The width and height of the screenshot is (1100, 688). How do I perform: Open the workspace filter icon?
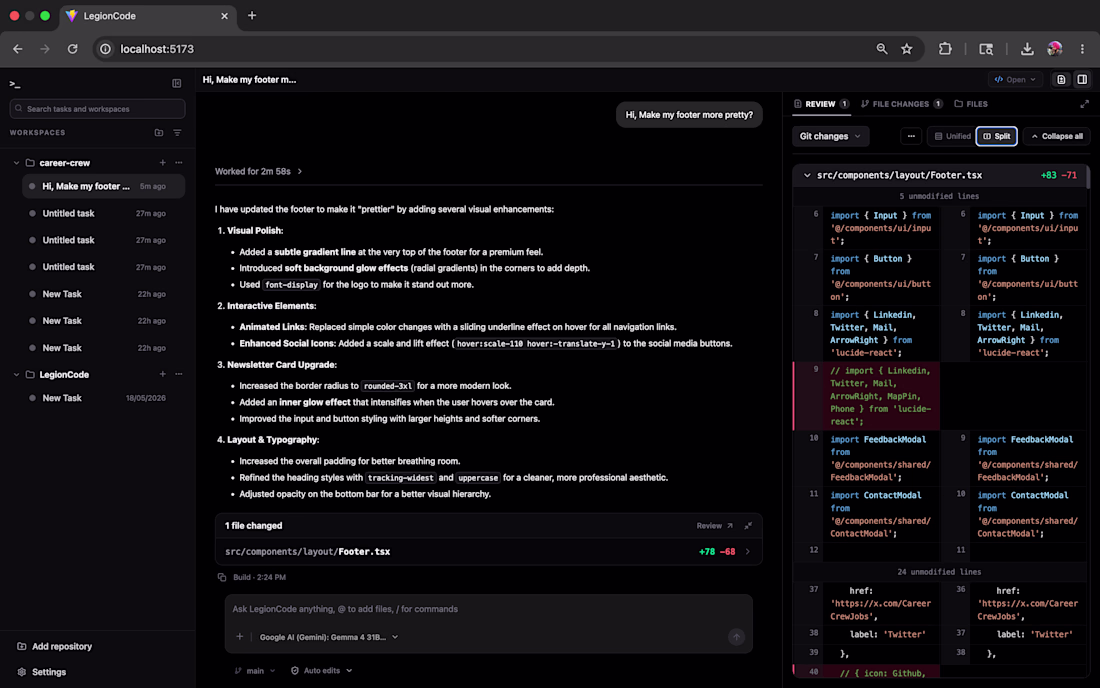click(x=177, y=133)
